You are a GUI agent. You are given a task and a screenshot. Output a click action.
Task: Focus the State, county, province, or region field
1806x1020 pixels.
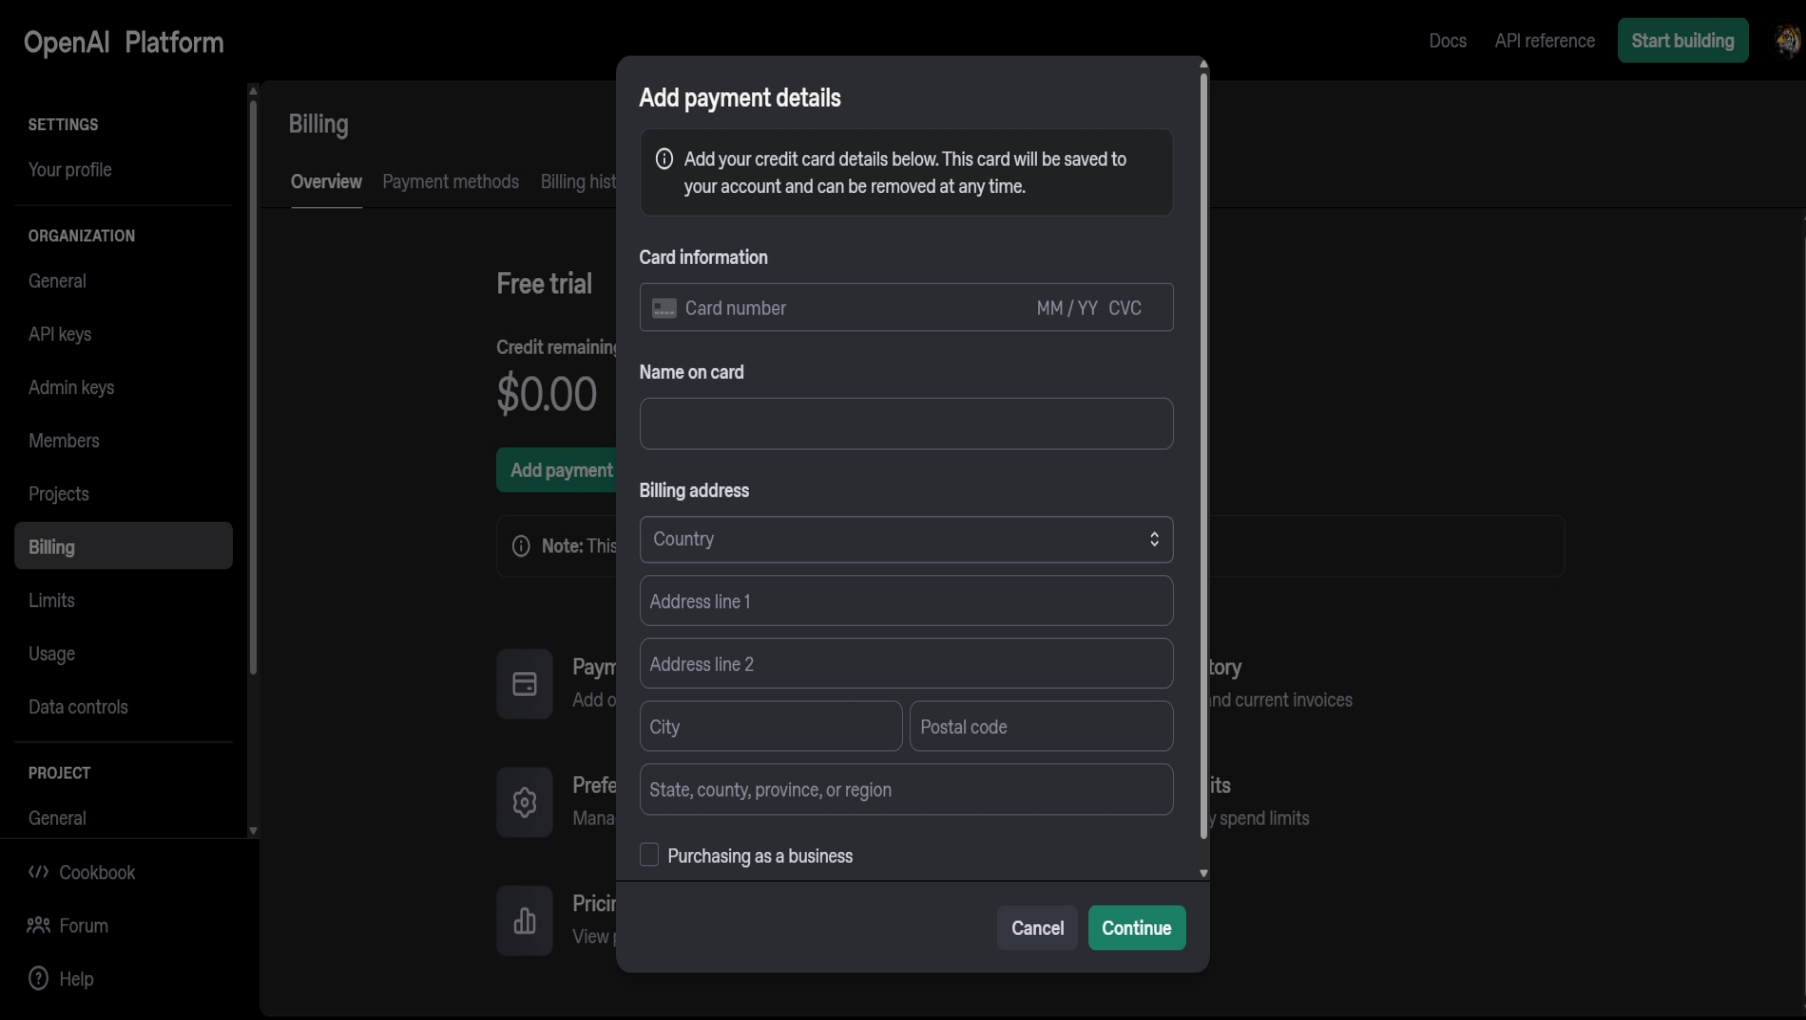906,790
